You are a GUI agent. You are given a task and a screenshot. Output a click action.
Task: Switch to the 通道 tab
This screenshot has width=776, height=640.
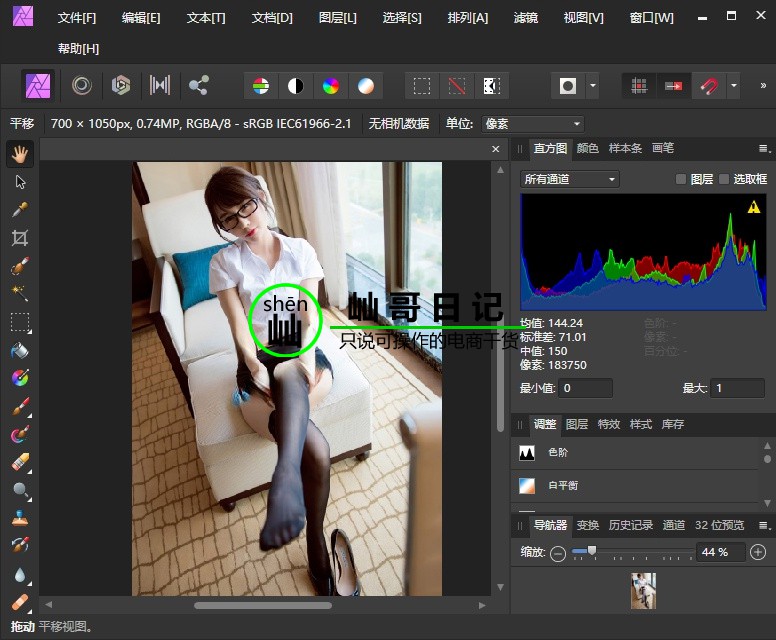tap(674, 525)
